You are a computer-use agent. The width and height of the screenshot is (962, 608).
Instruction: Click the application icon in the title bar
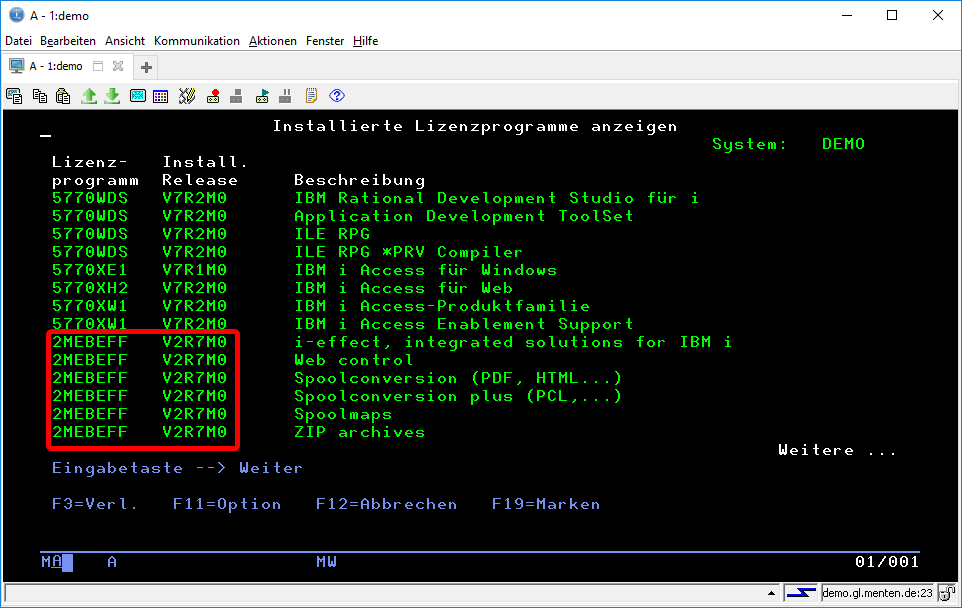pos(17,15)
